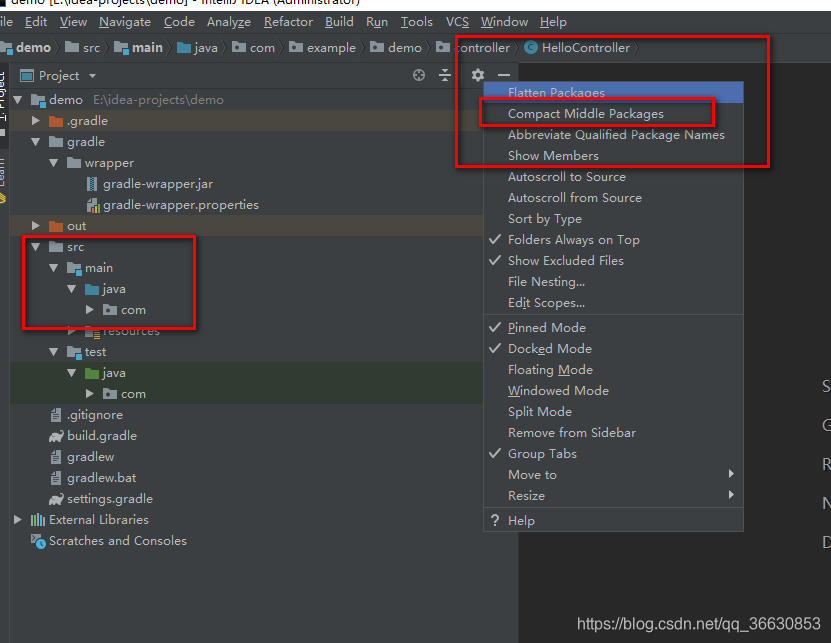Select Split Mode entry
The image size is (831, 643).
click(x=614, y=411)
